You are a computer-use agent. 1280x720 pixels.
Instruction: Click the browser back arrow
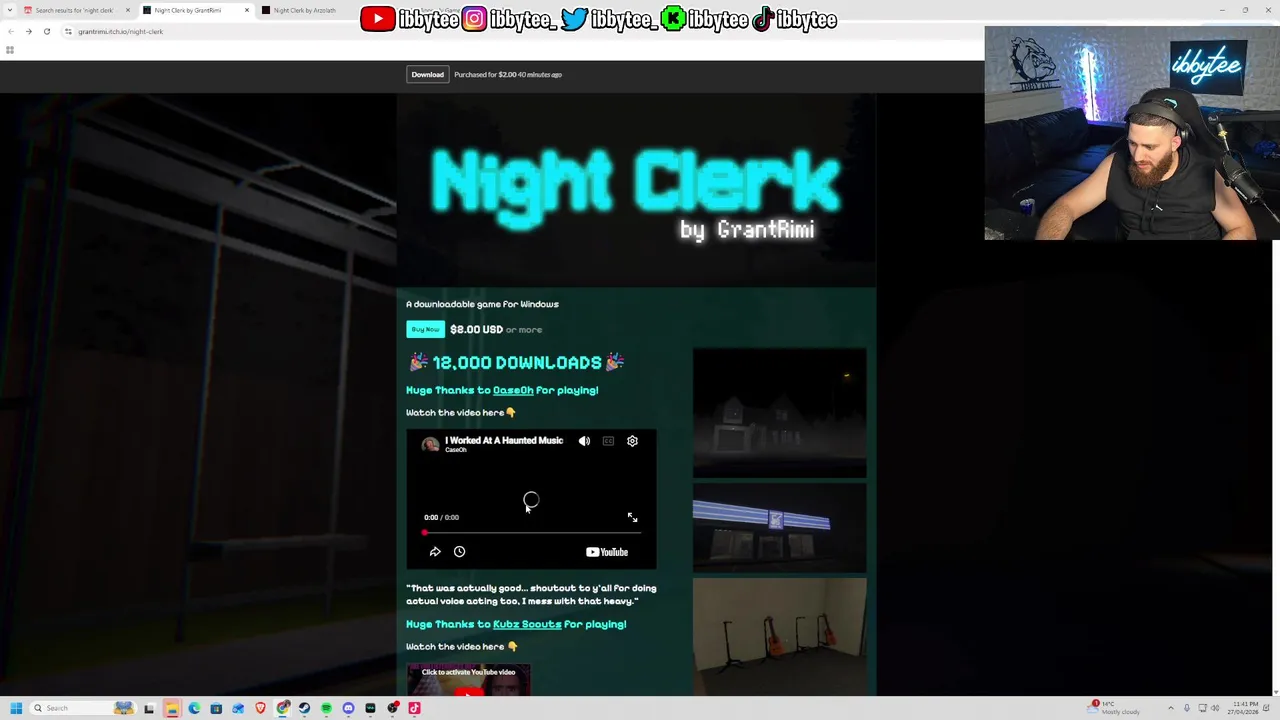[11, 31]
